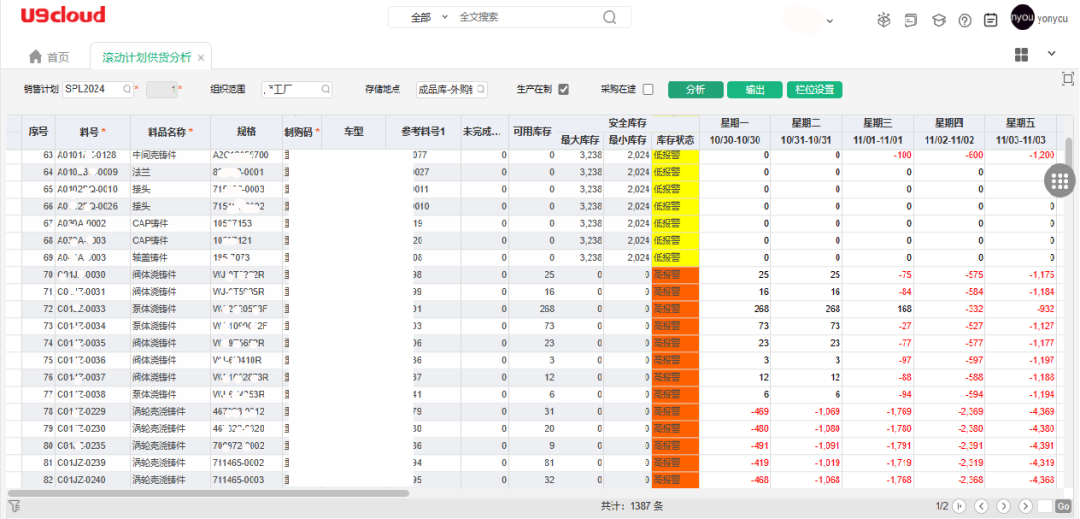The width and height of the screenshot is (1080, 519).
Task: Click the orange 高报警 cell in row 70
Action: click(x=676, y=275)
